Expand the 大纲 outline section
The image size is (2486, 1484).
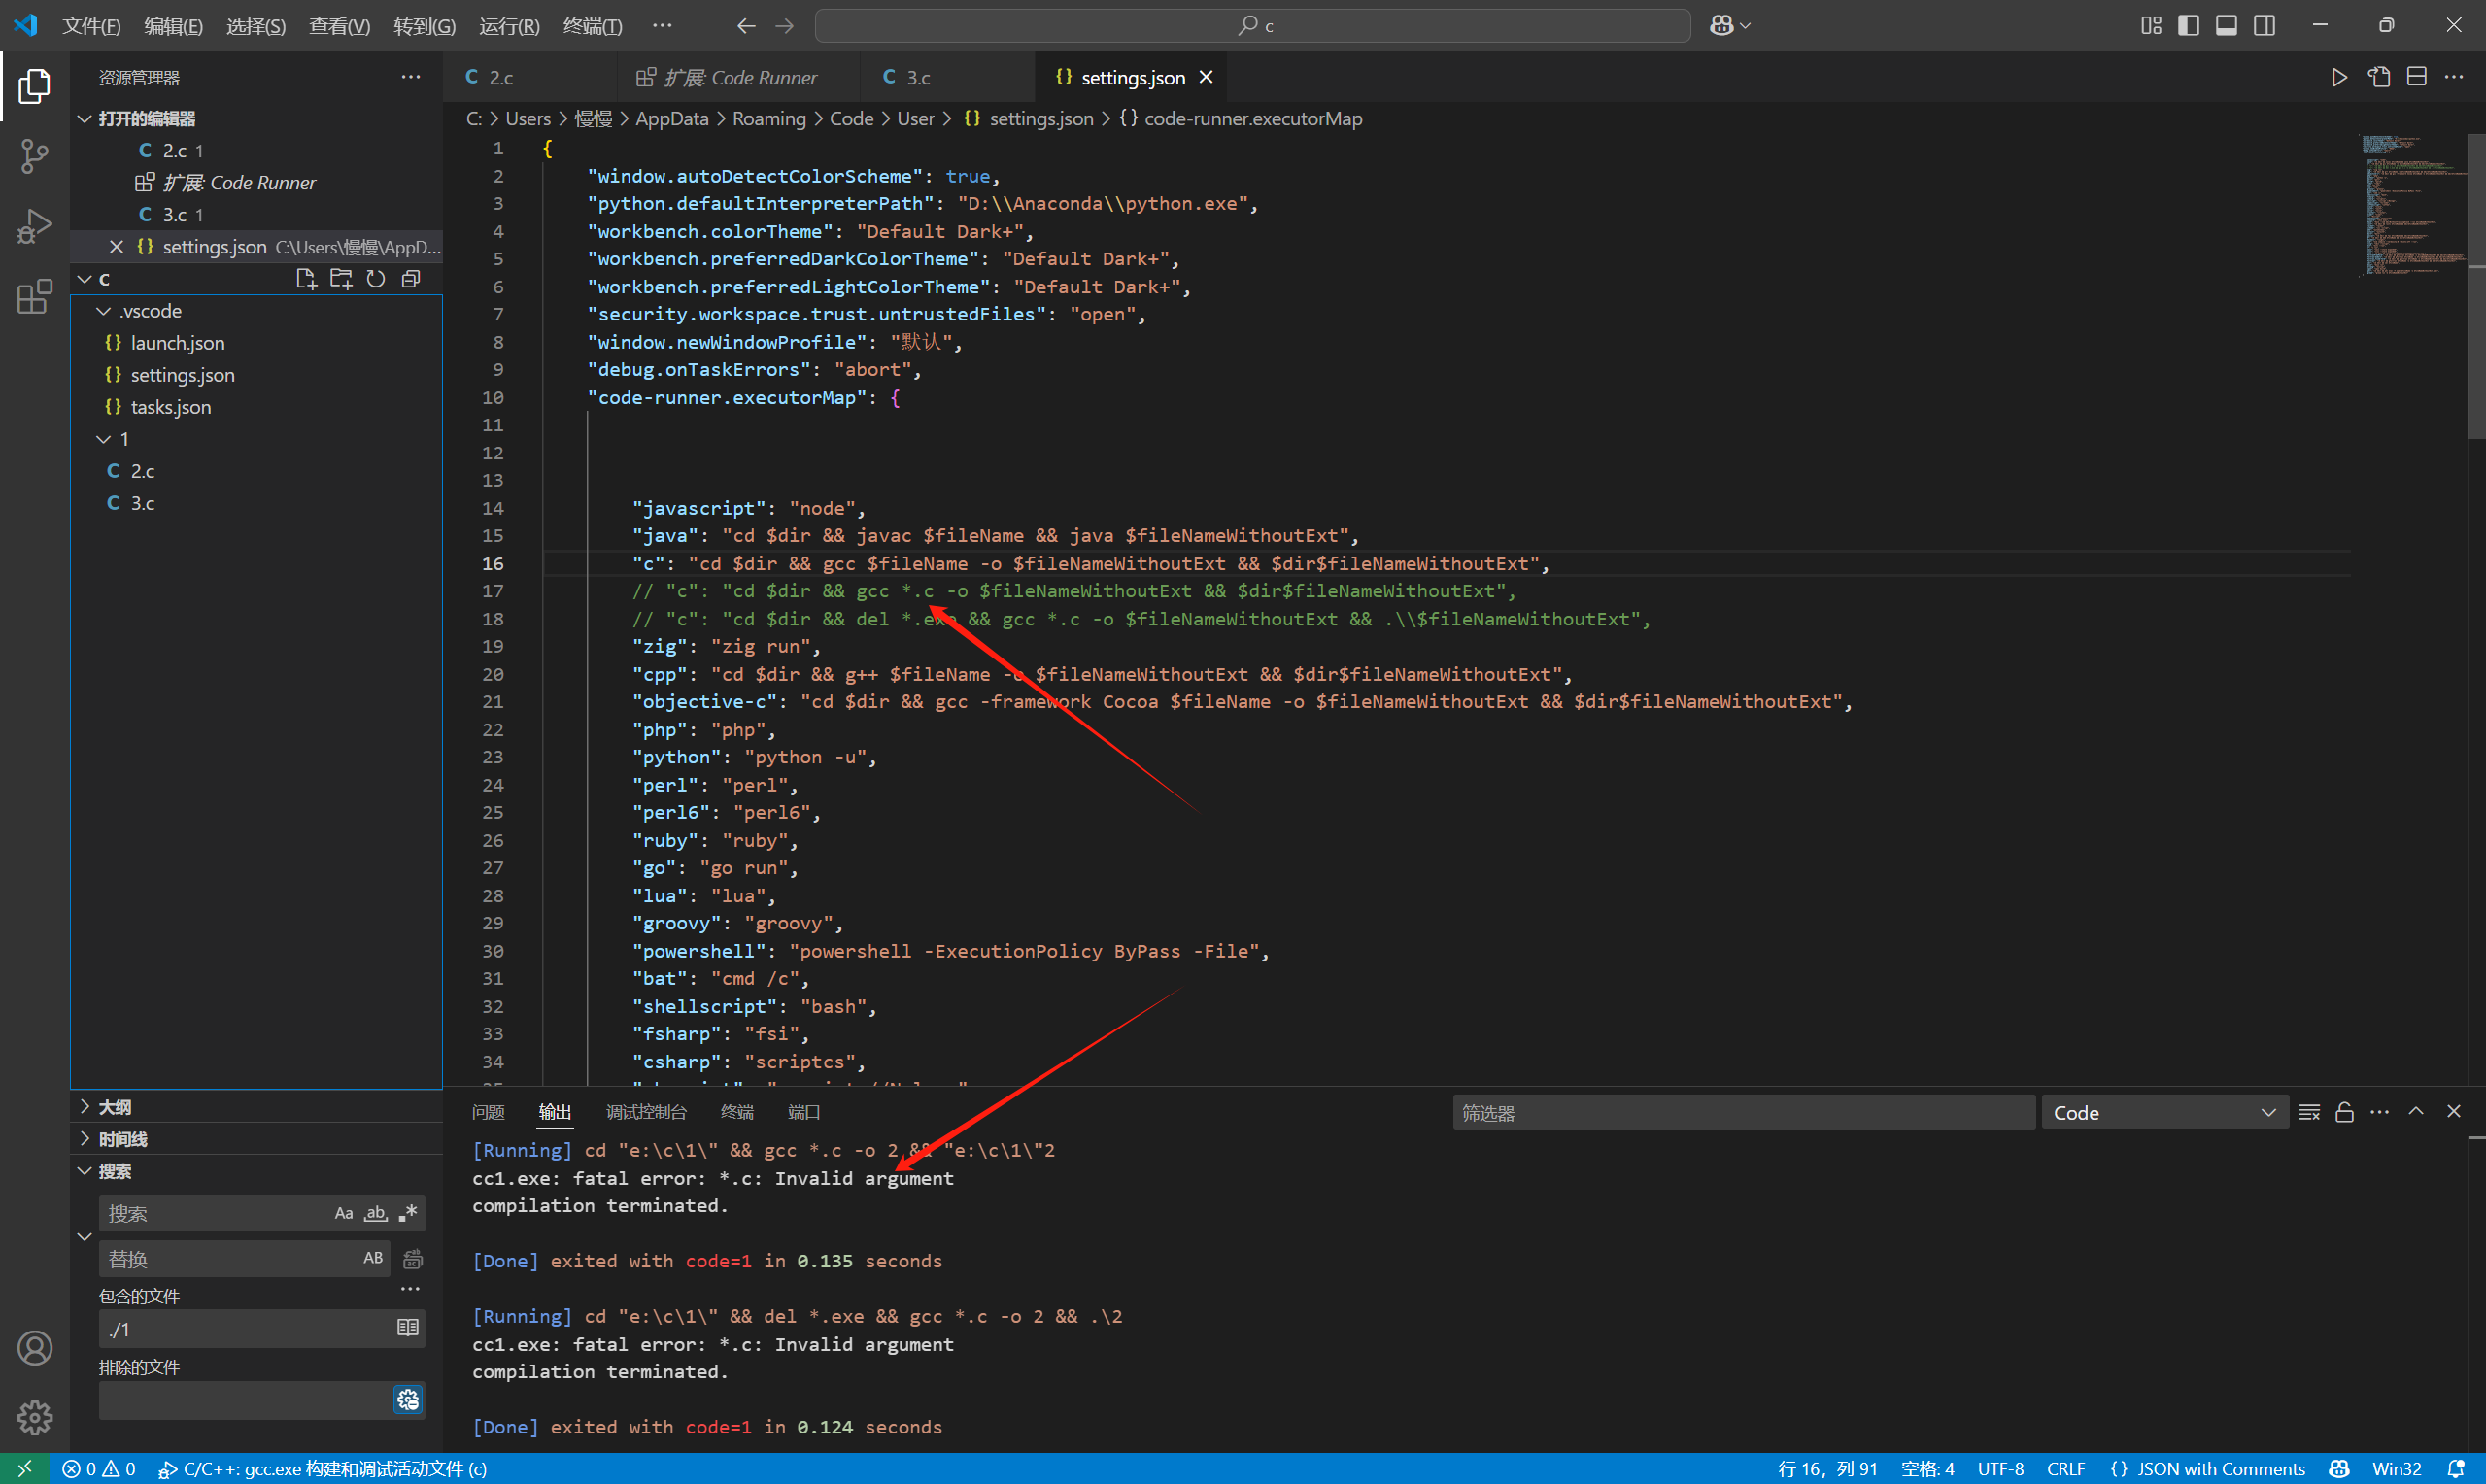pyautogui.click(x=114, y=1107)
